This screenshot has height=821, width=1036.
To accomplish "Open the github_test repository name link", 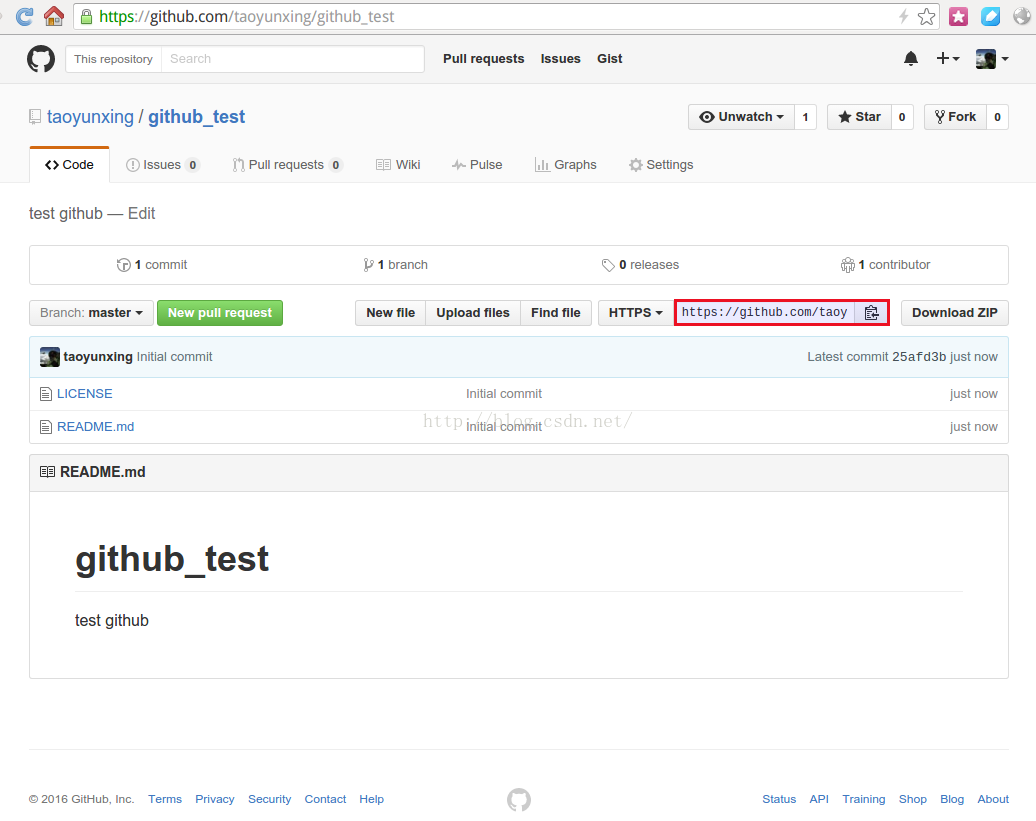I will 196,117.
